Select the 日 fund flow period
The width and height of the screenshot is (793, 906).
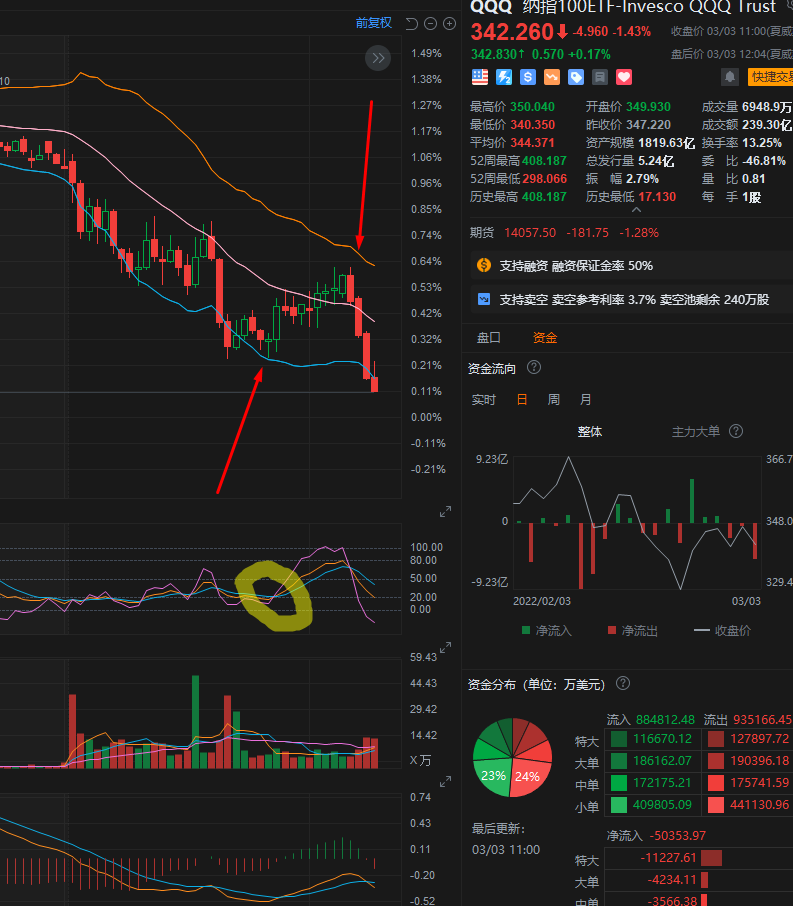pyautogui.click(x=521, y=400)
